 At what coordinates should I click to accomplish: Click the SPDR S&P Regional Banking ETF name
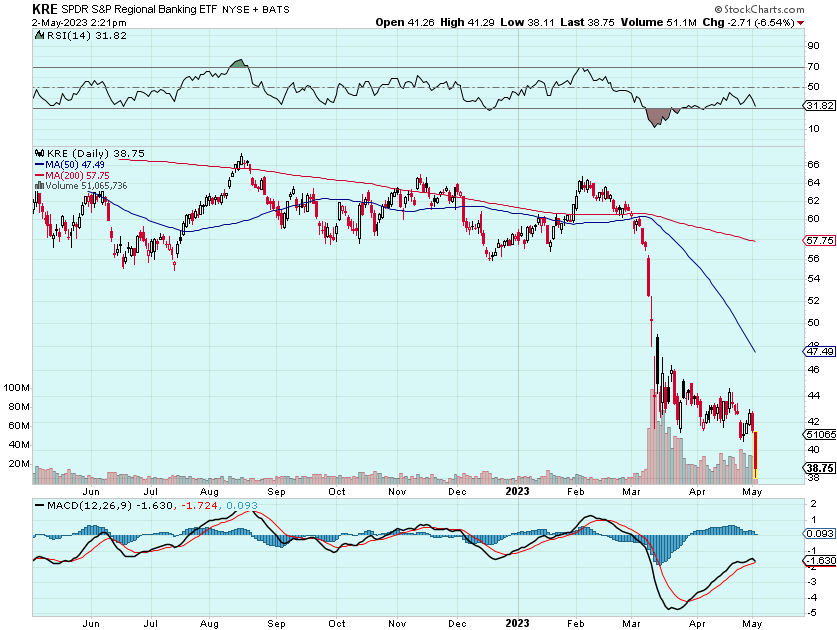tap(139, 10)
